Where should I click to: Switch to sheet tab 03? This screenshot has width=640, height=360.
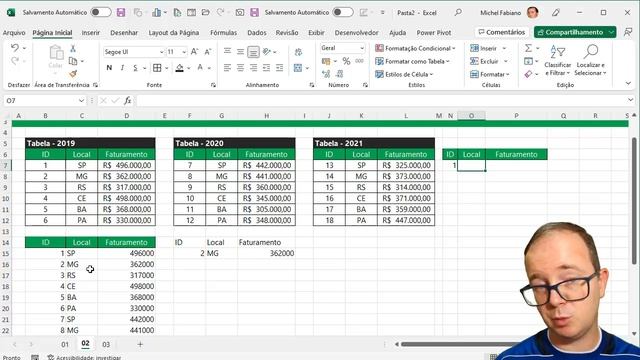[106, 344]
